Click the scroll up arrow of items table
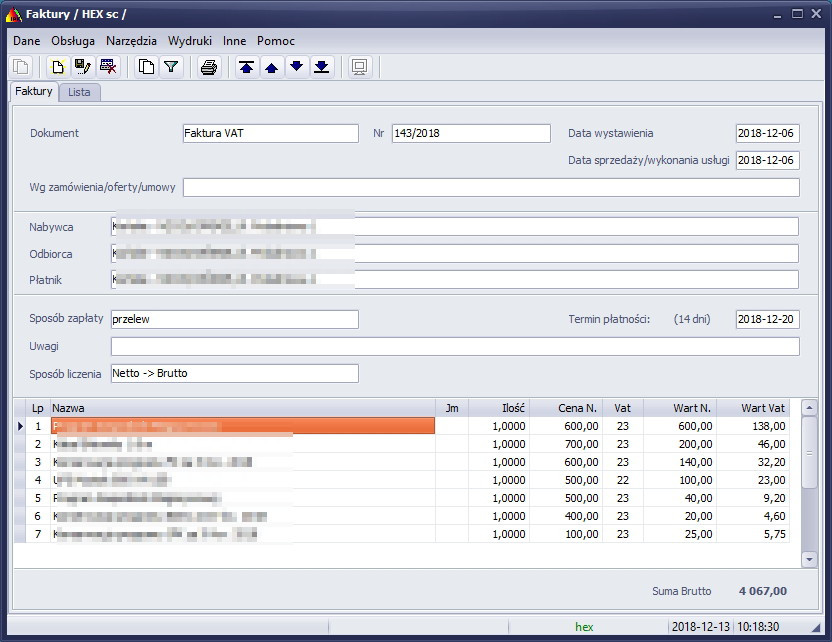 809,408
